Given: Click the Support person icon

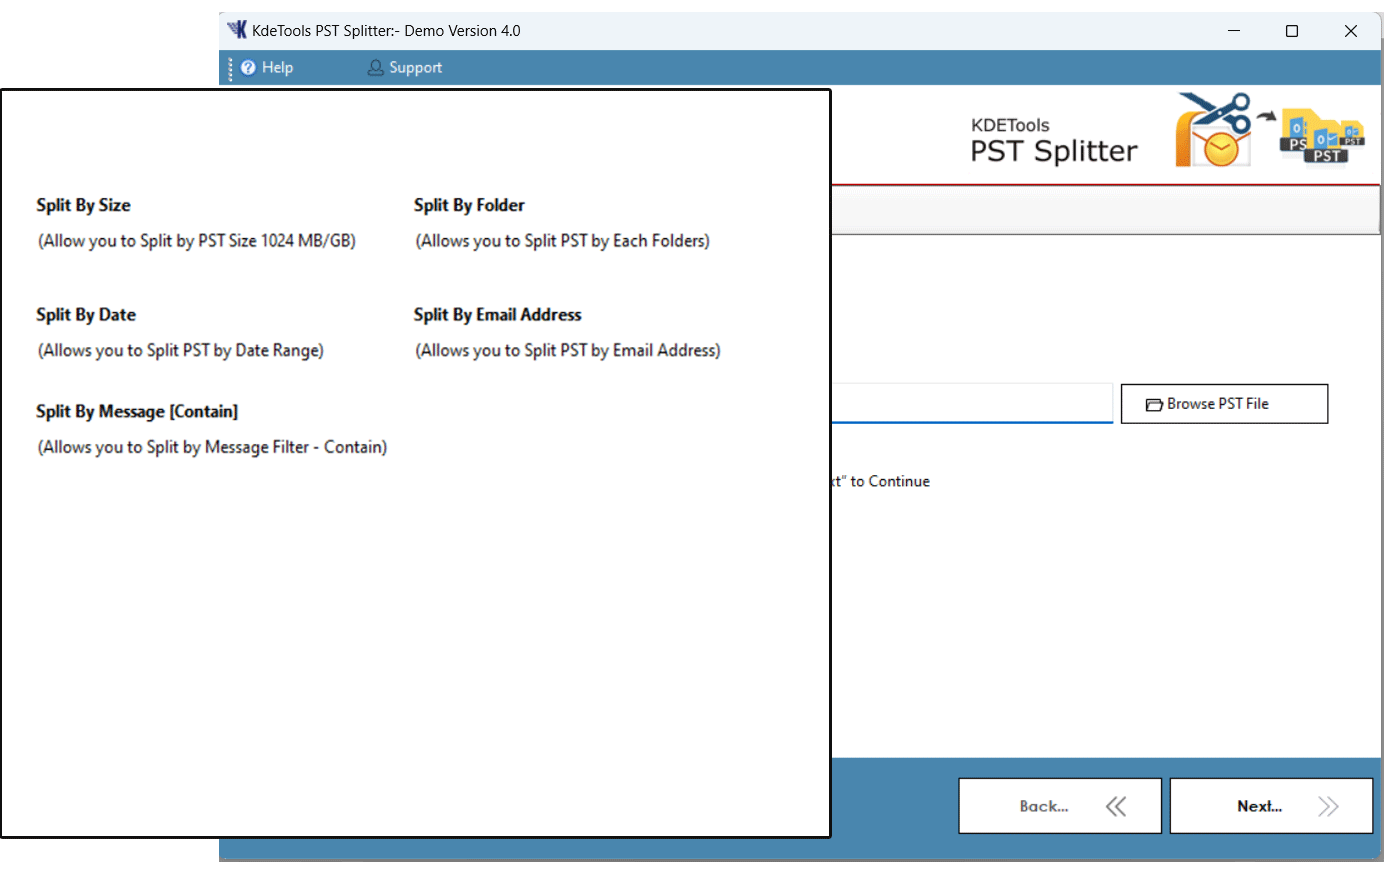Looking at the screenshot, I should point(375,68).
